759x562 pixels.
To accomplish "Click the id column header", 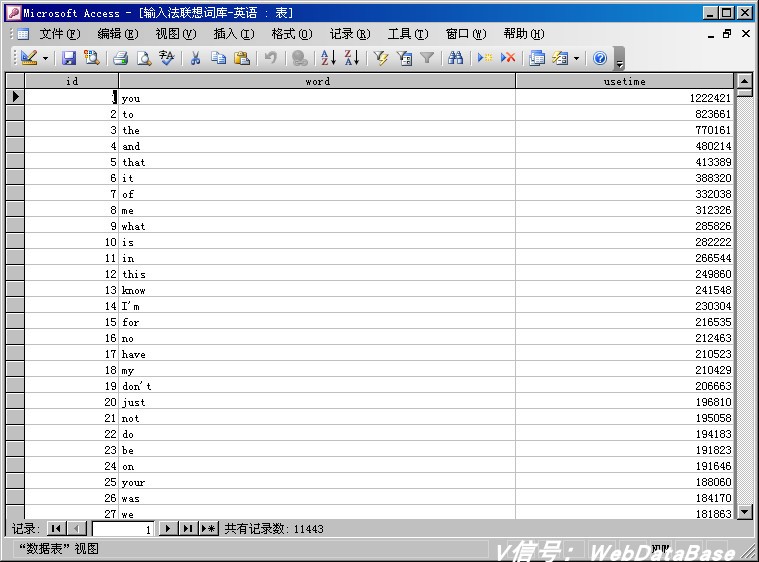I will pyautogui.click(x=72, y=81).
